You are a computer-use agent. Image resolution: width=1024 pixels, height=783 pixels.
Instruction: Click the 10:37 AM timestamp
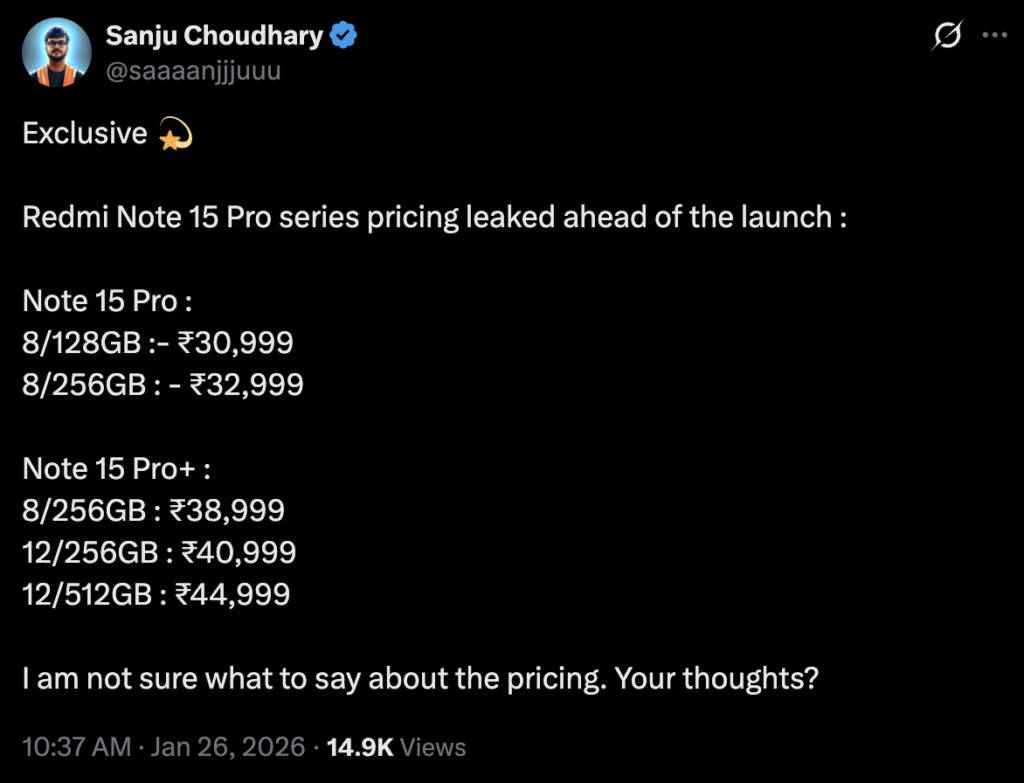(76, 747)
